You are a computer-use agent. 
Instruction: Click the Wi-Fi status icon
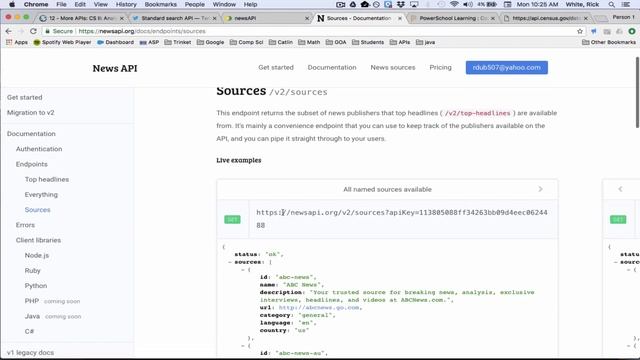(454, 4)
